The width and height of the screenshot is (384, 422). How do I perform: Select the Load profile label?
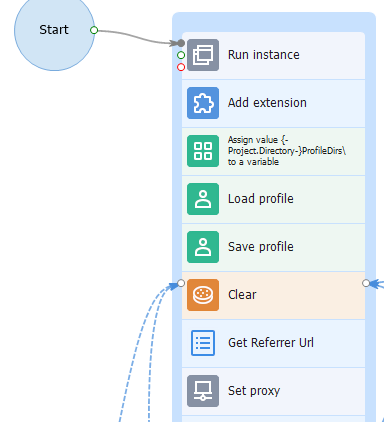click(x=261, y=199)
